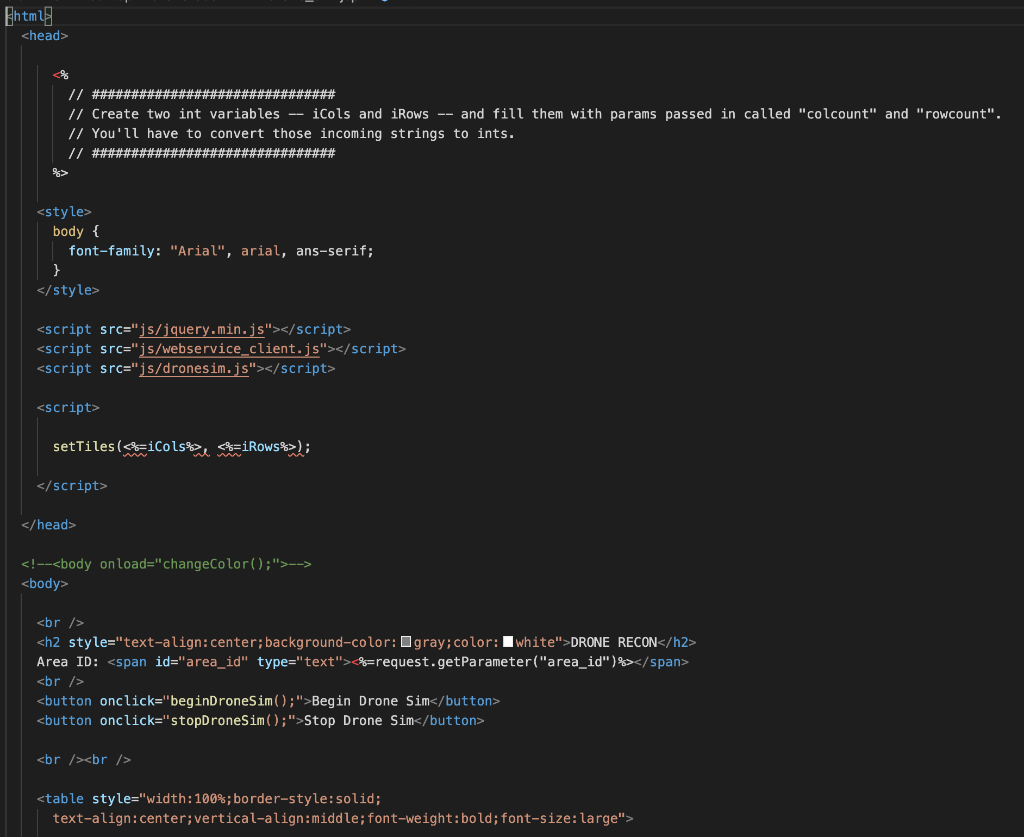
Task: Click the "colcount" param name in comment
Action: pyautogui.click(x=838, y=114)
